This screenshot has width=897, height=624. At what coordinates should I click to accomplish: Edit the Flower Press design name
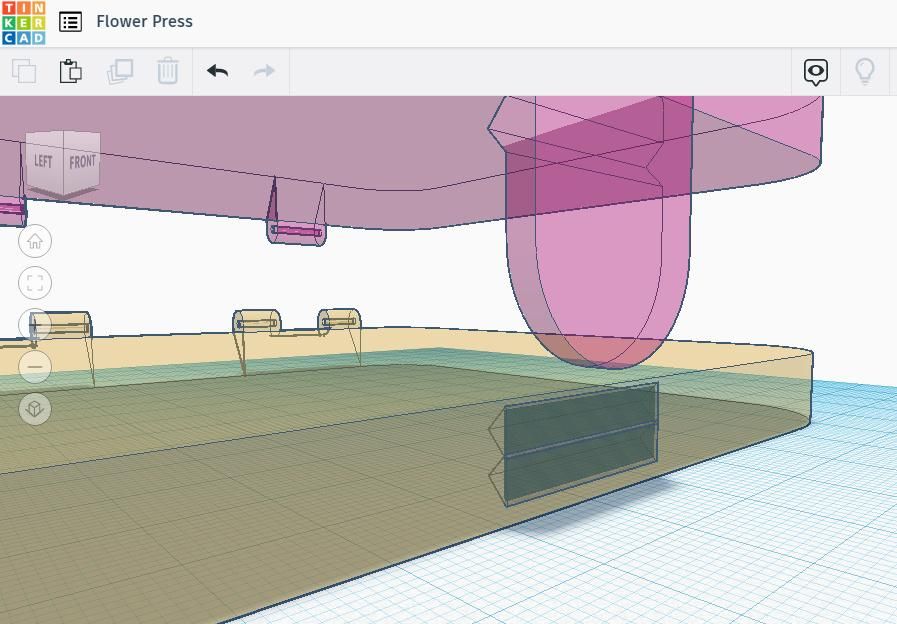coord(144,22)
